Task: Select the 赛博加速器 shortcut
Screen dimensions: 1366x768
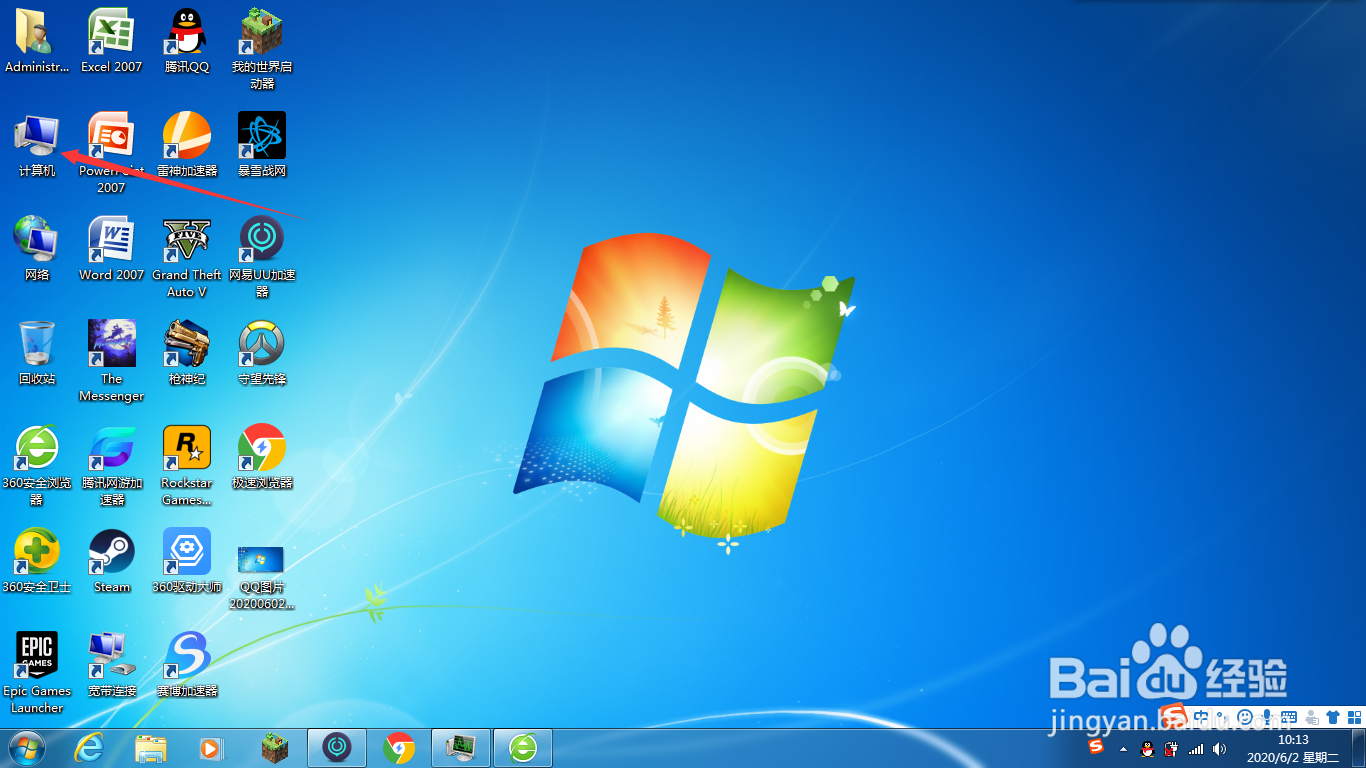Action: [187, 665]
